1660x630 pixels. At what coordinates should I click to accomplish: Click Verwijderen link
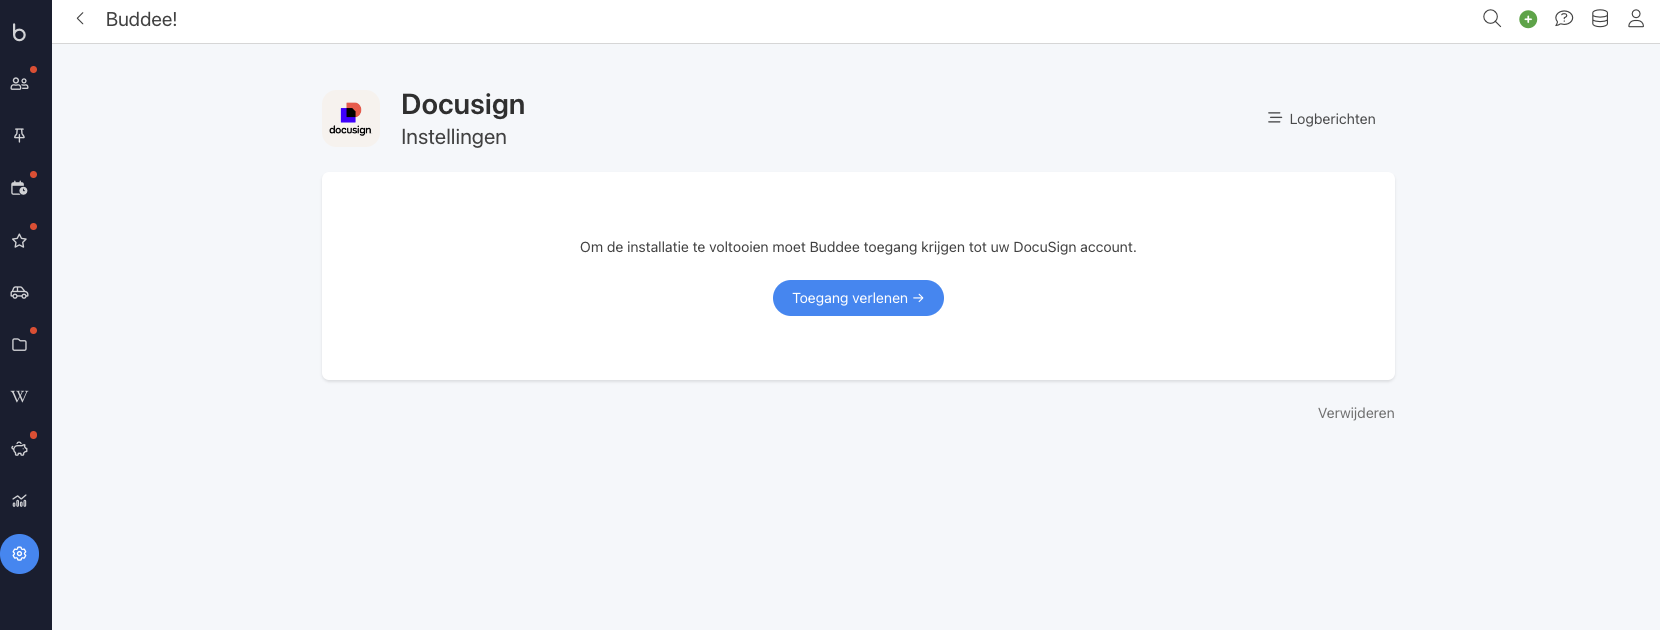point(1356,413)
